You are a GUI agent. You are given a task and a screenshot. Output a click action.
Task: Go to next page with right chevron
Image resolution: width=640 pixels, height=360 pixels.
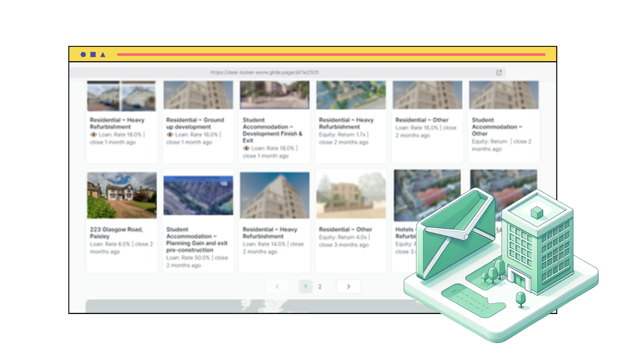(348, 287)
